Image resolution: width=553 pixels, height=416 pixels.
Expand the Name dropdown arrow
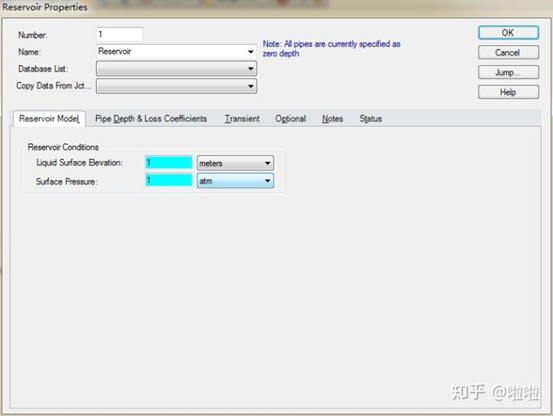tap(250, 52)
